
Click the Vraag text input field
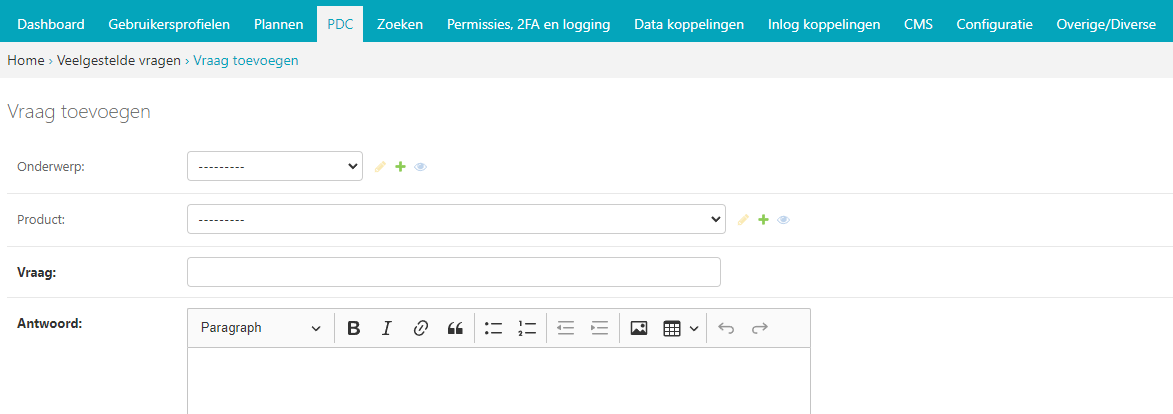pyautogui.click(x=453, y=272)
